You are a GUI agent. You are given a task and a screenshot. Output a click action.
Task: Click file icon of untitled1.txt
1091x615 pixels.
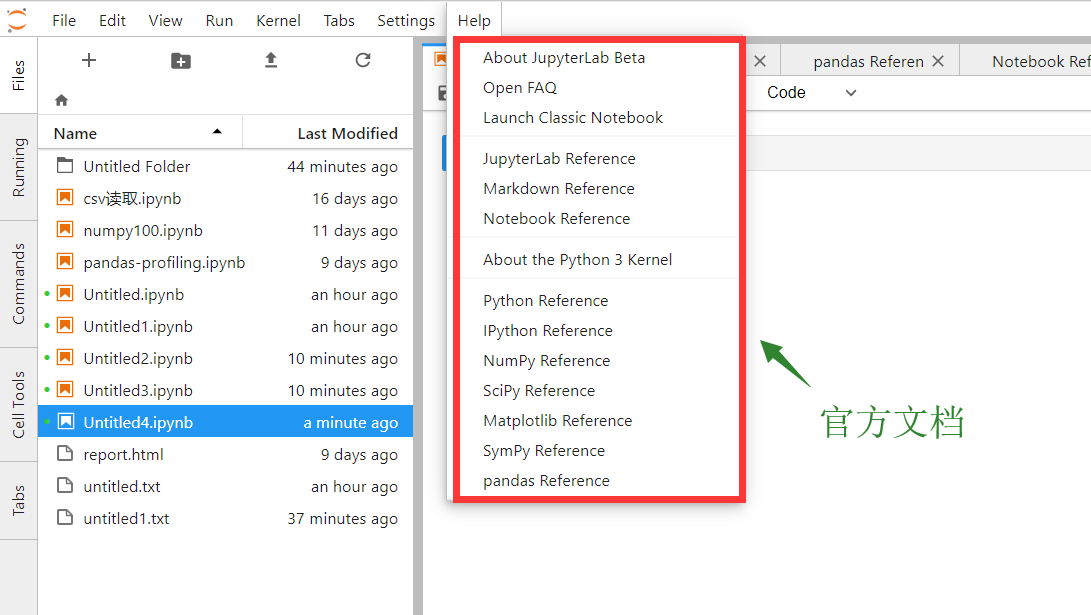pos(65,518)
